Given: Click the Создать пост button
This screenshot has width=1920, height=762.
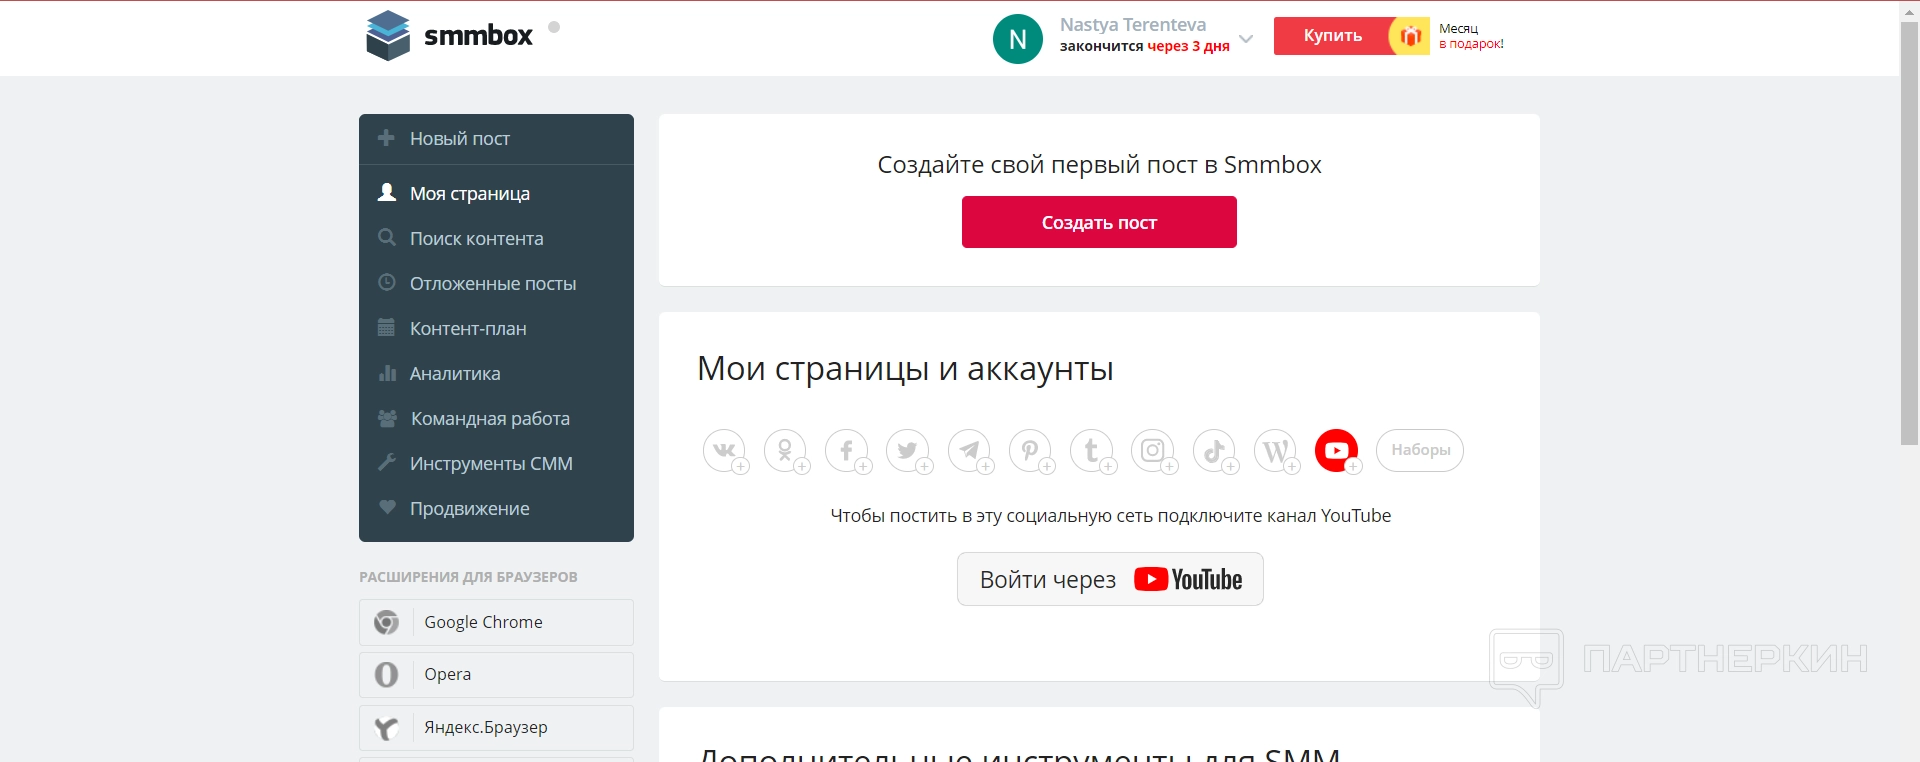Looking at the screenshot, I should pos(1099,222).
